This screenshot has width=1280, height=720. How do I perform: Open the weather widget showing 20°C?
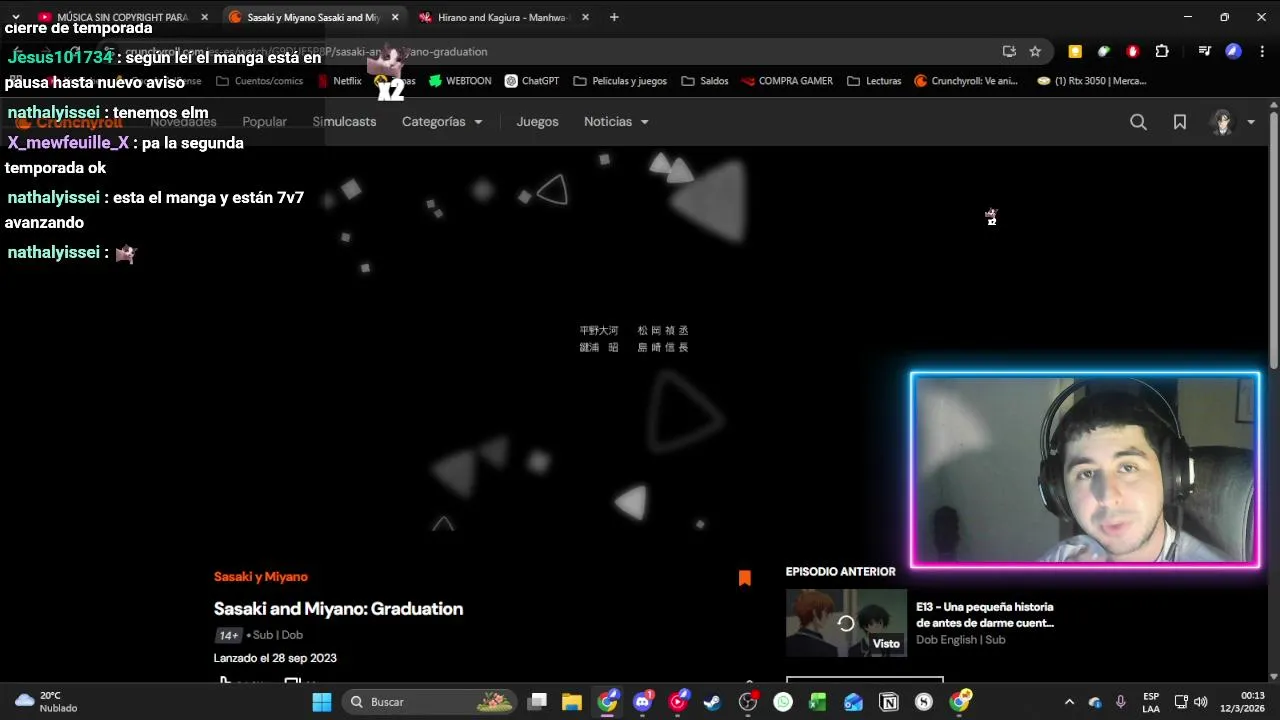[46, 702]
